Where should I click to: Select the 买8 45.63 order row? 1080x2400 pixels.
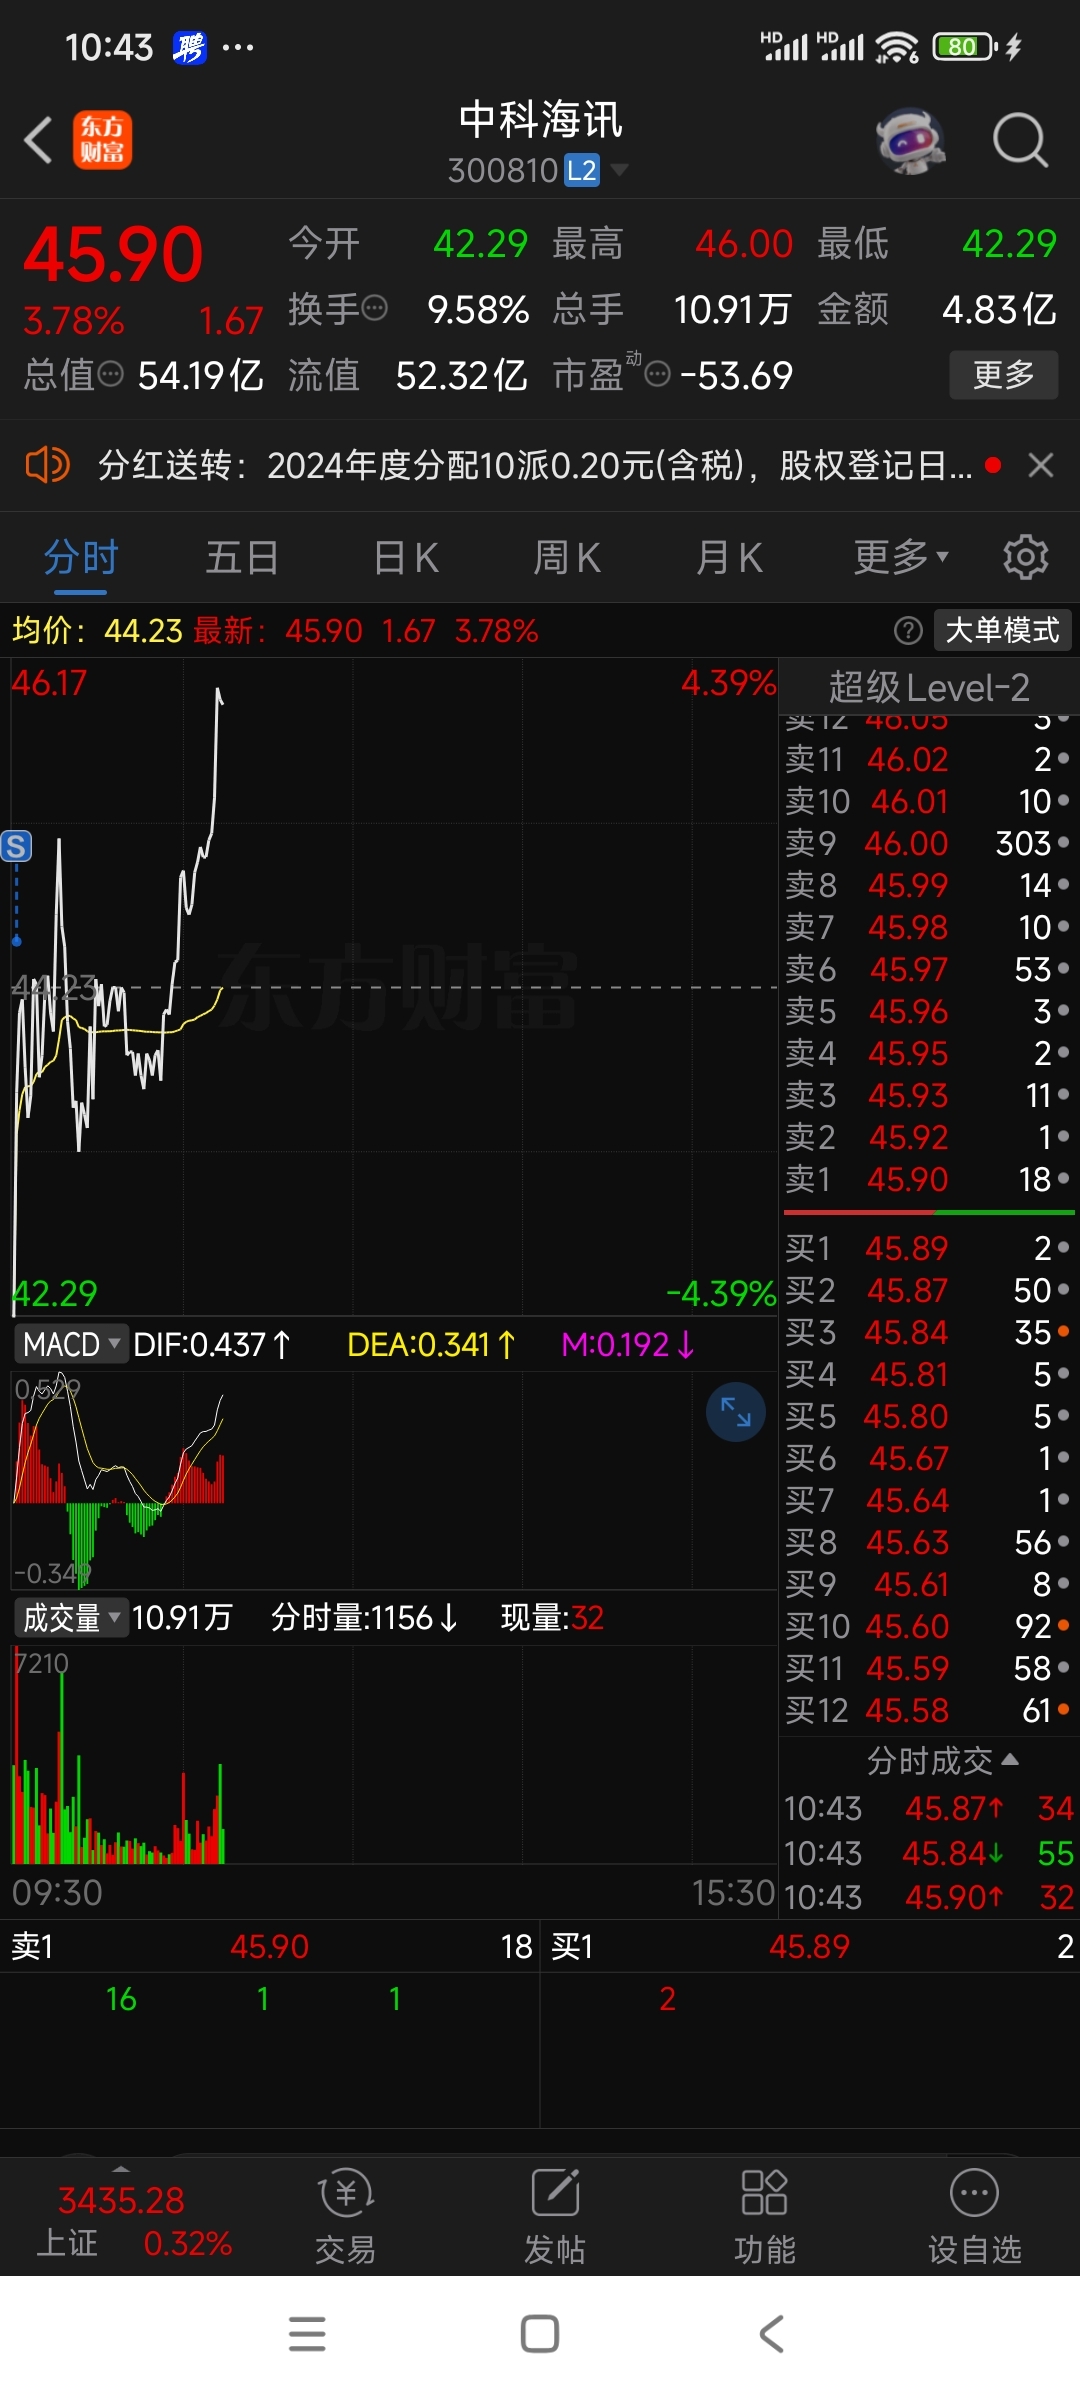[928, 1542]
